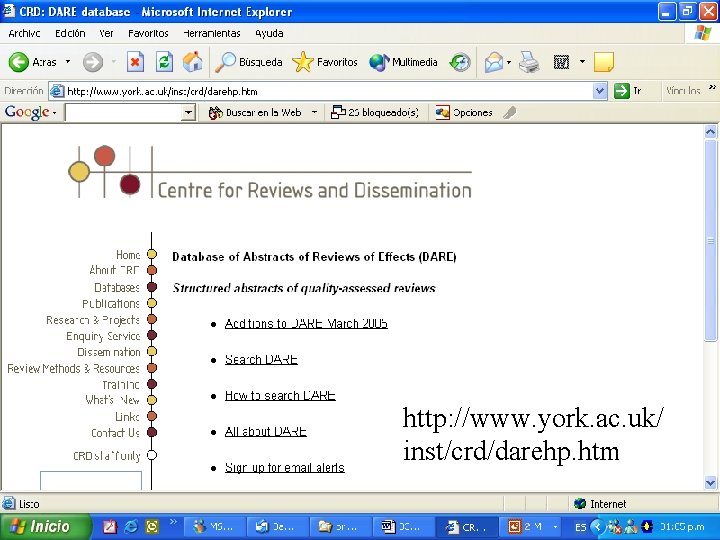The width and height of the screenshot is (720, 540).
Task: Expand the Vínculos links chevron
Action: coord(712,87)
